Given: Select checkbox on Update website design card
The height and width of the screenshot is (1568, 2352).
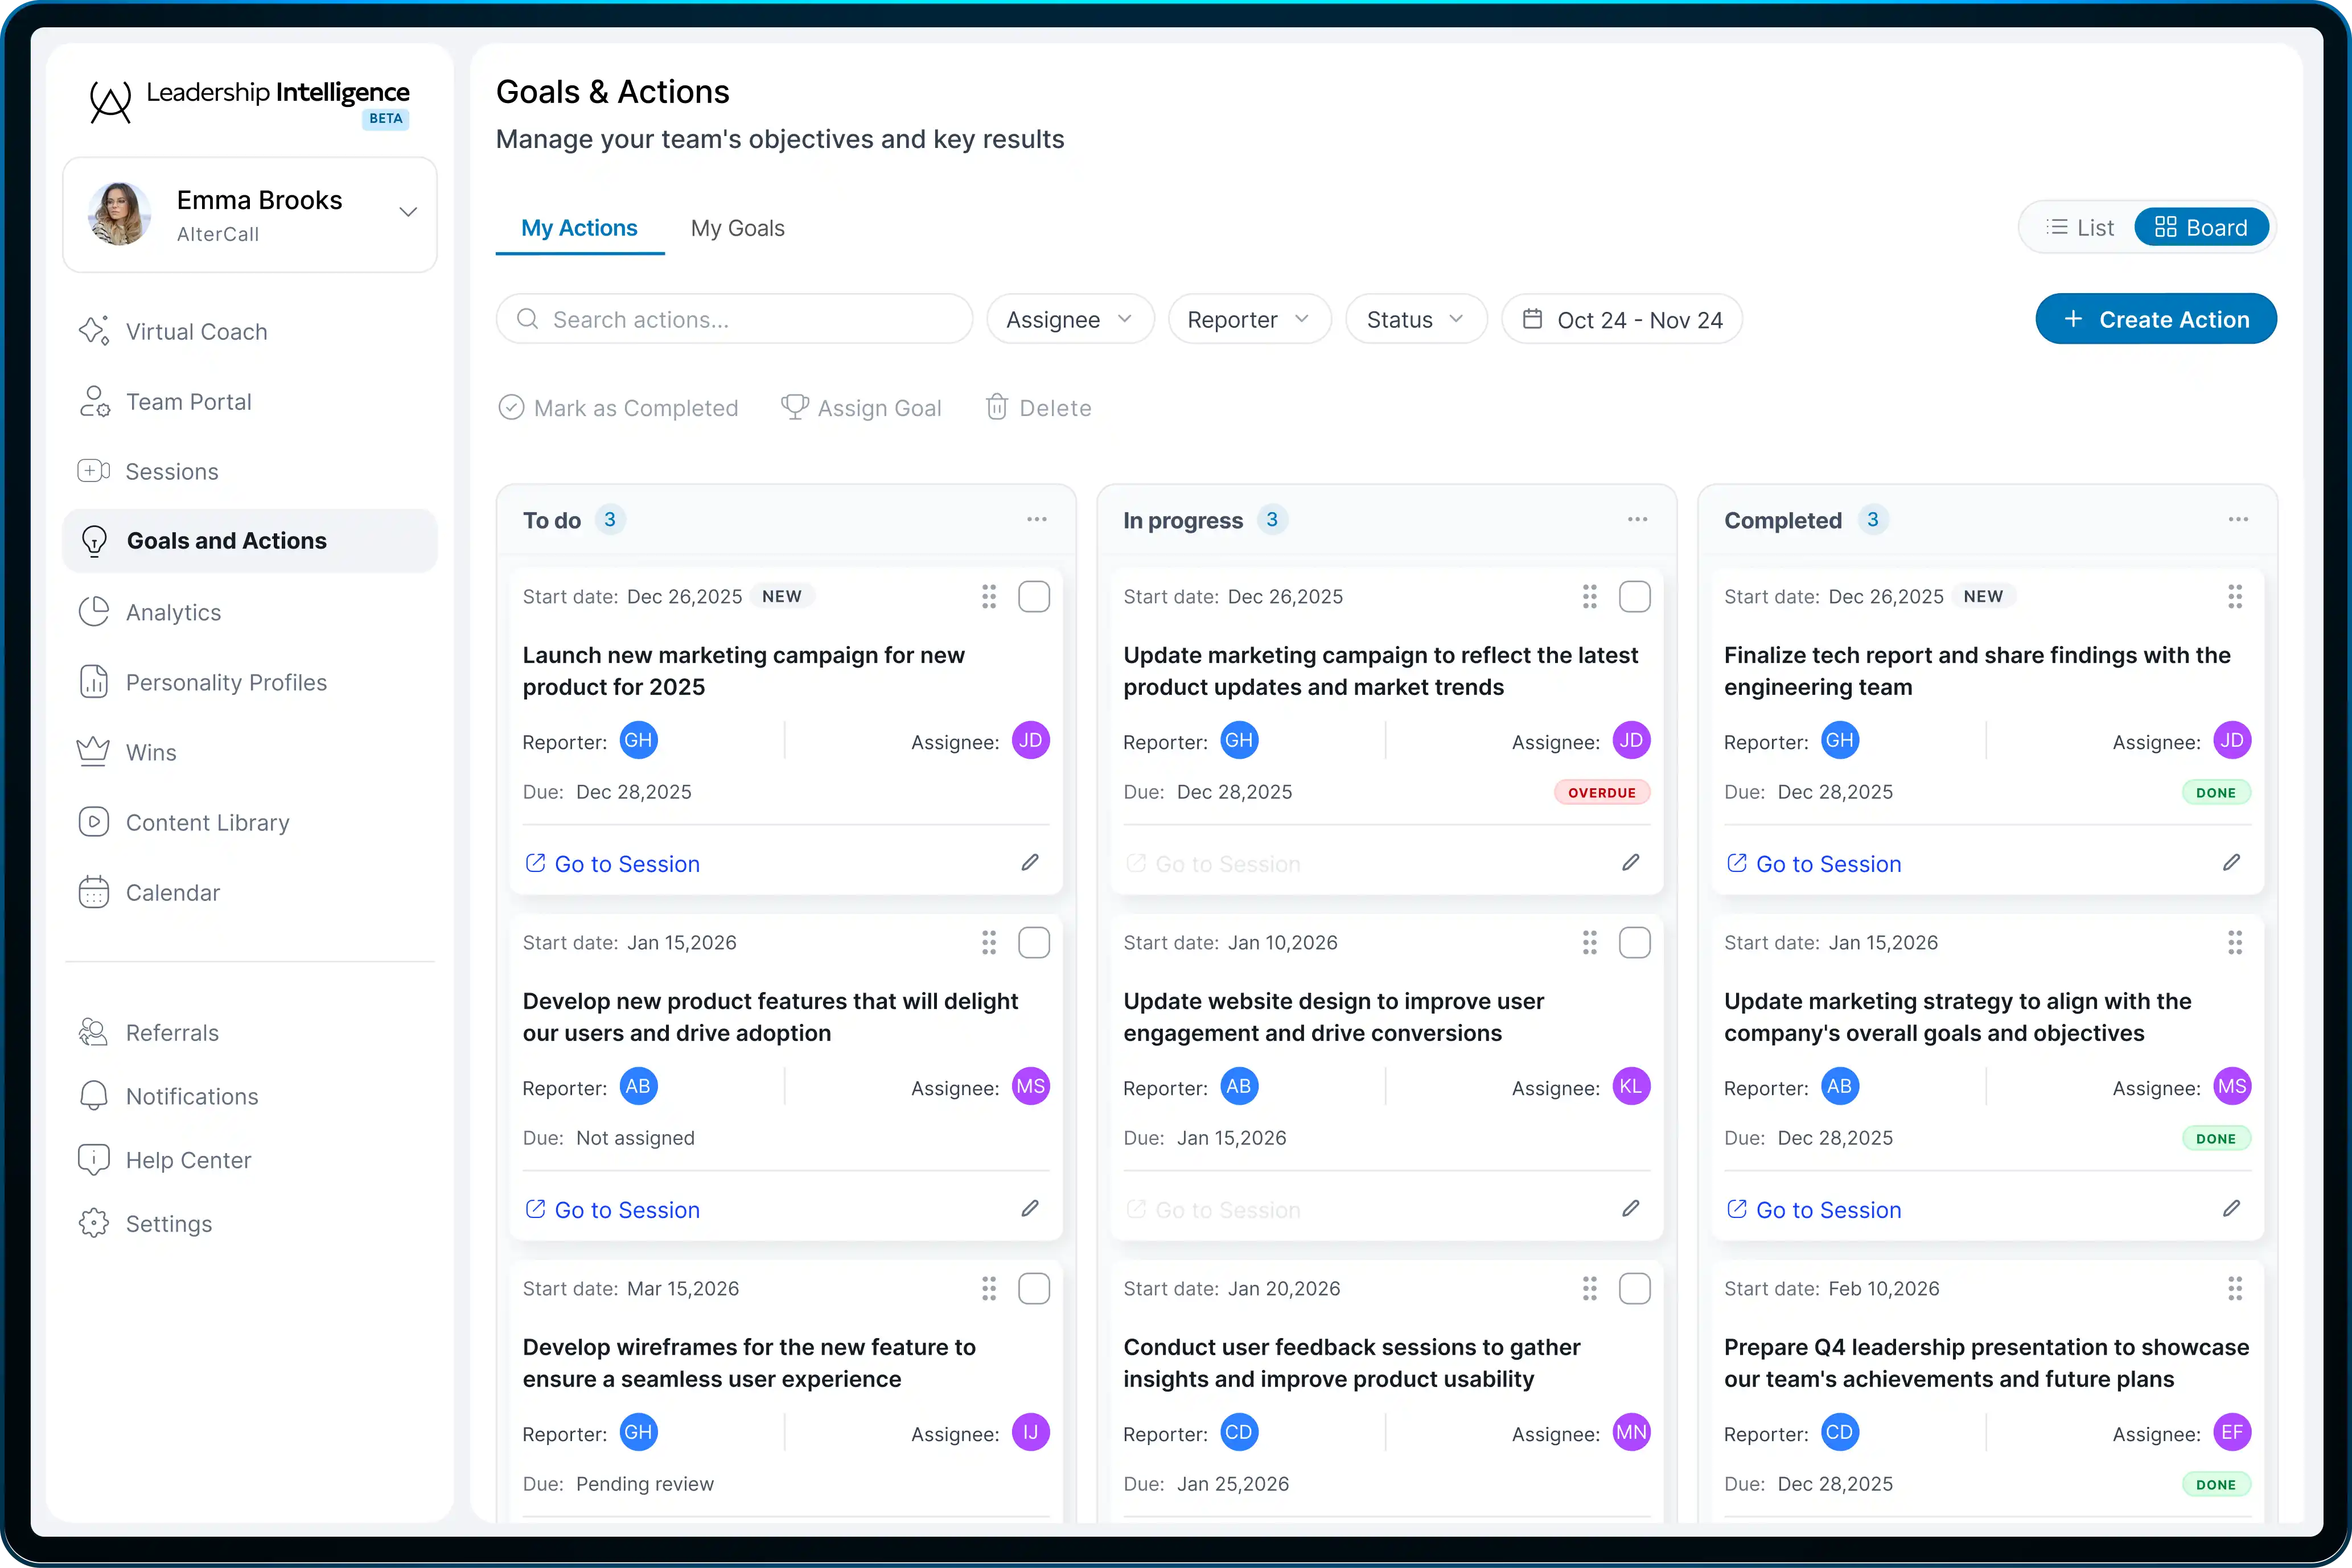Looking at the screenshot, I should click(x=1634, y=943).
